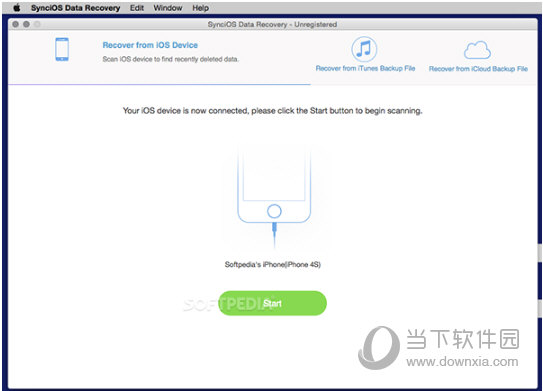The width and height of the screenshot is (543, 391).
Task: Open the Help menu
Action: click(201, 8)
